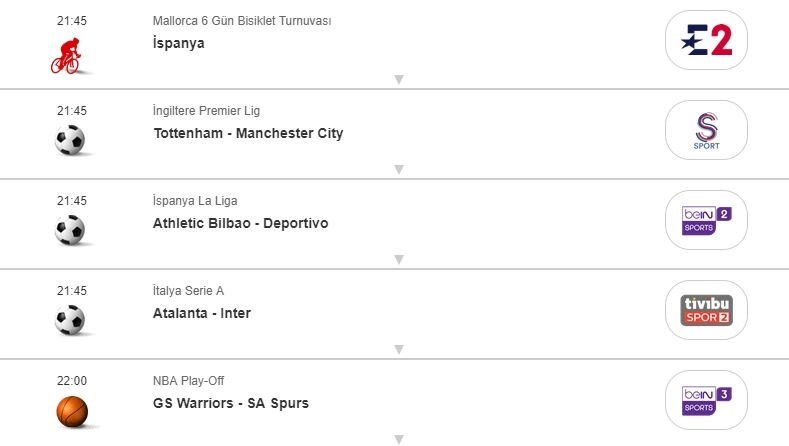Select the Atalanta - Inter fixture title
The image size is (789, 446).
pyautogui.click(x=202, y=313)
